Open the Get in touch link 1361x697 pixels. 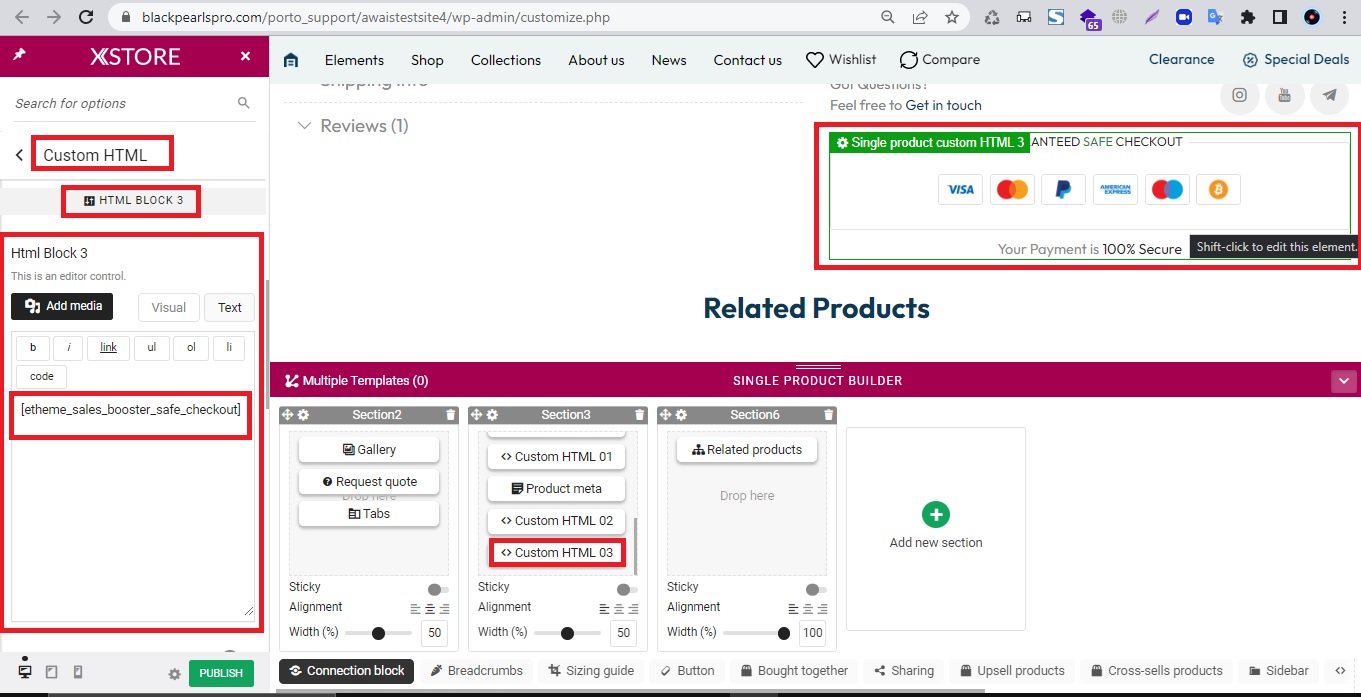[x=943, y=105]
